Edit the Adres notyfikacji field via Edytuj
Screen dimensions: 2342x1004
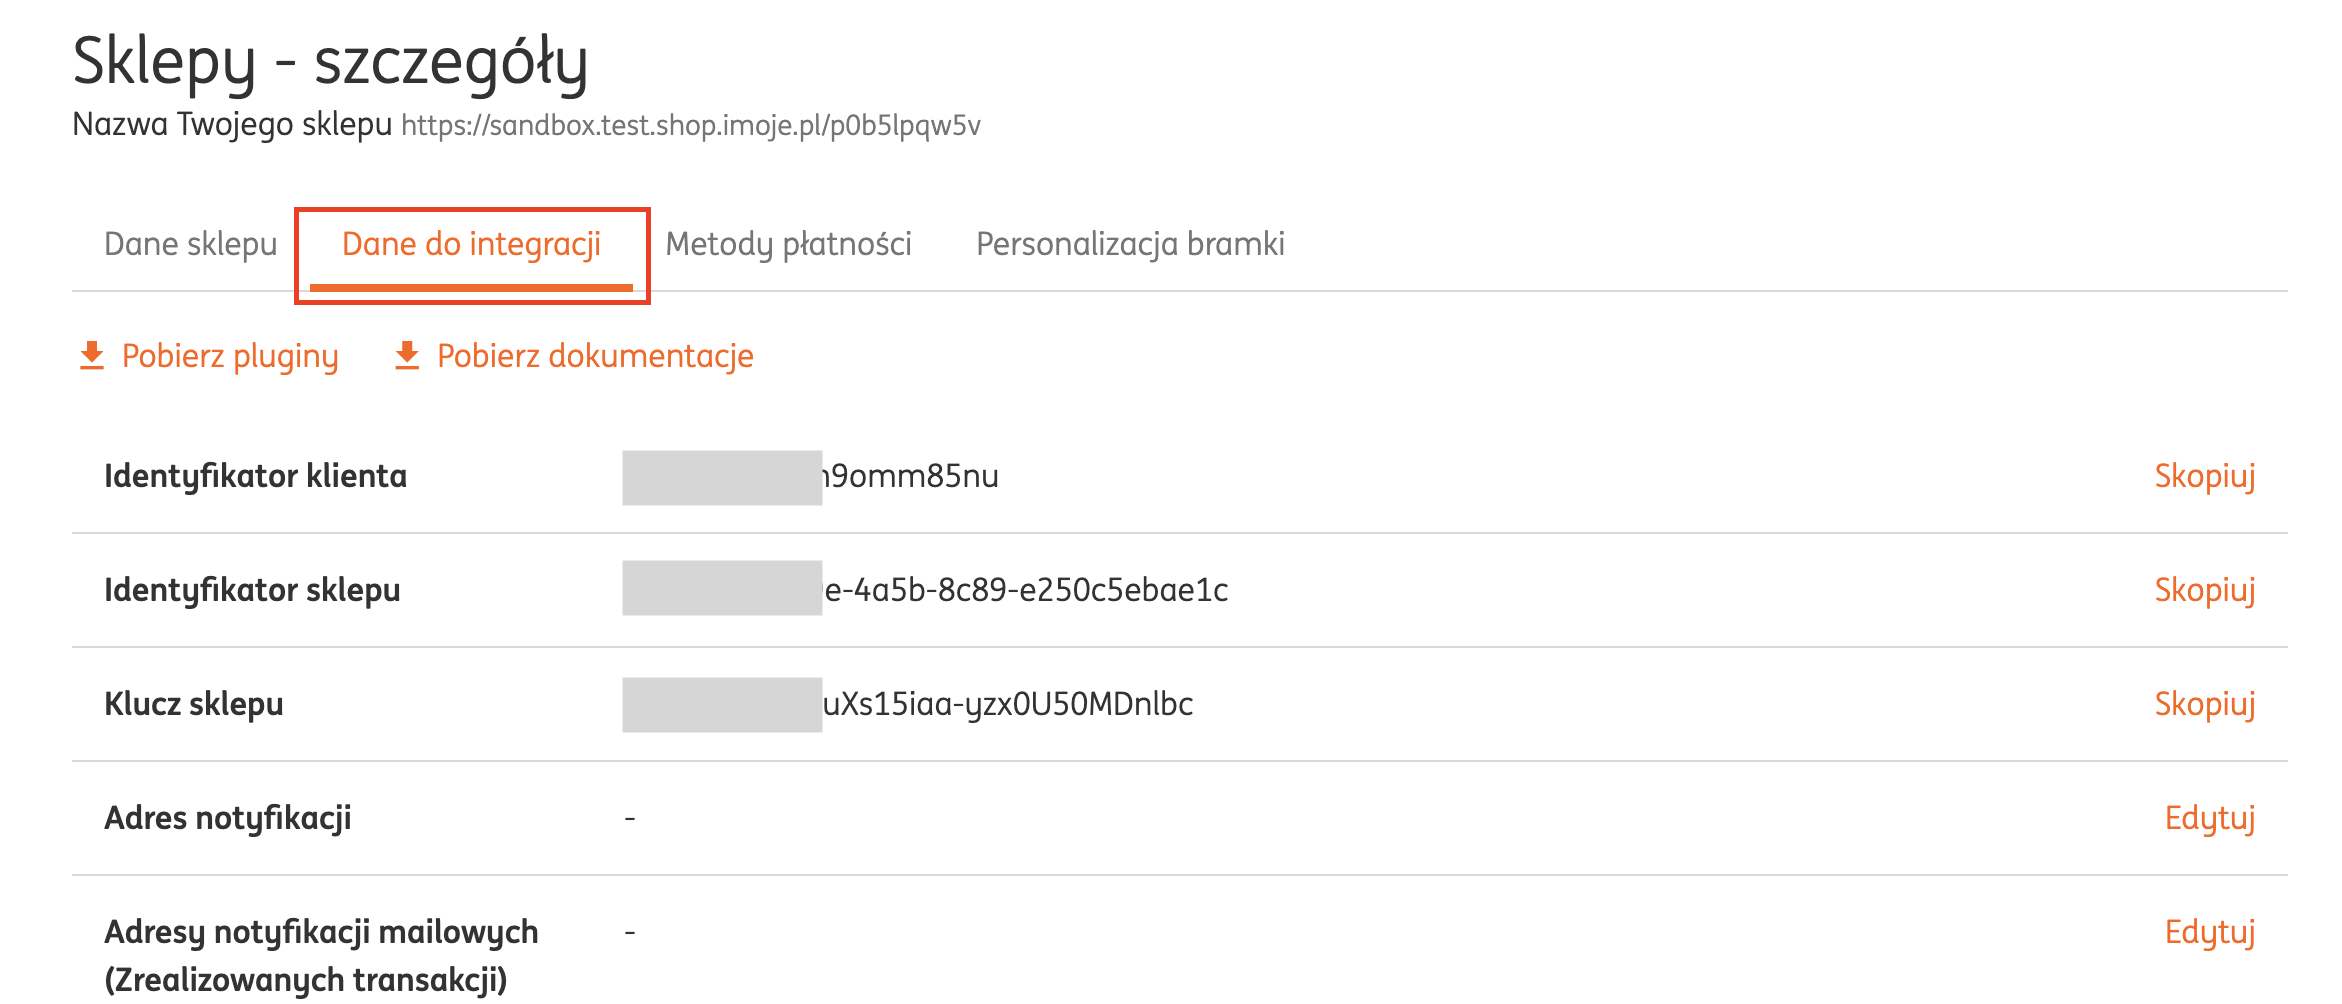coord(2209,818)
